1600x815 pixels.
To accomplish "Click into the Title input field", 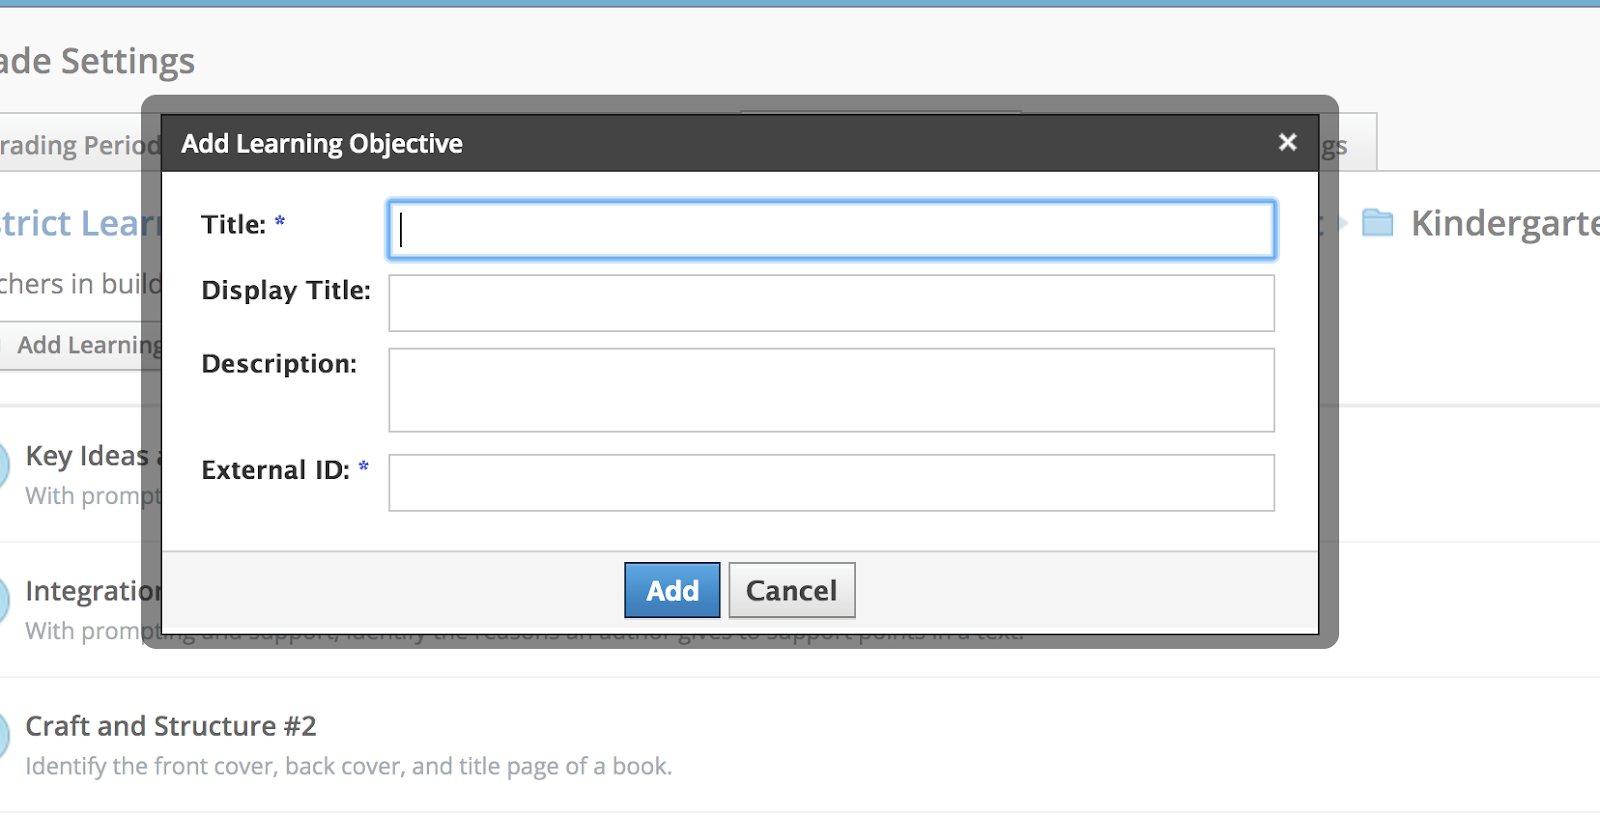I will point(831,230).
